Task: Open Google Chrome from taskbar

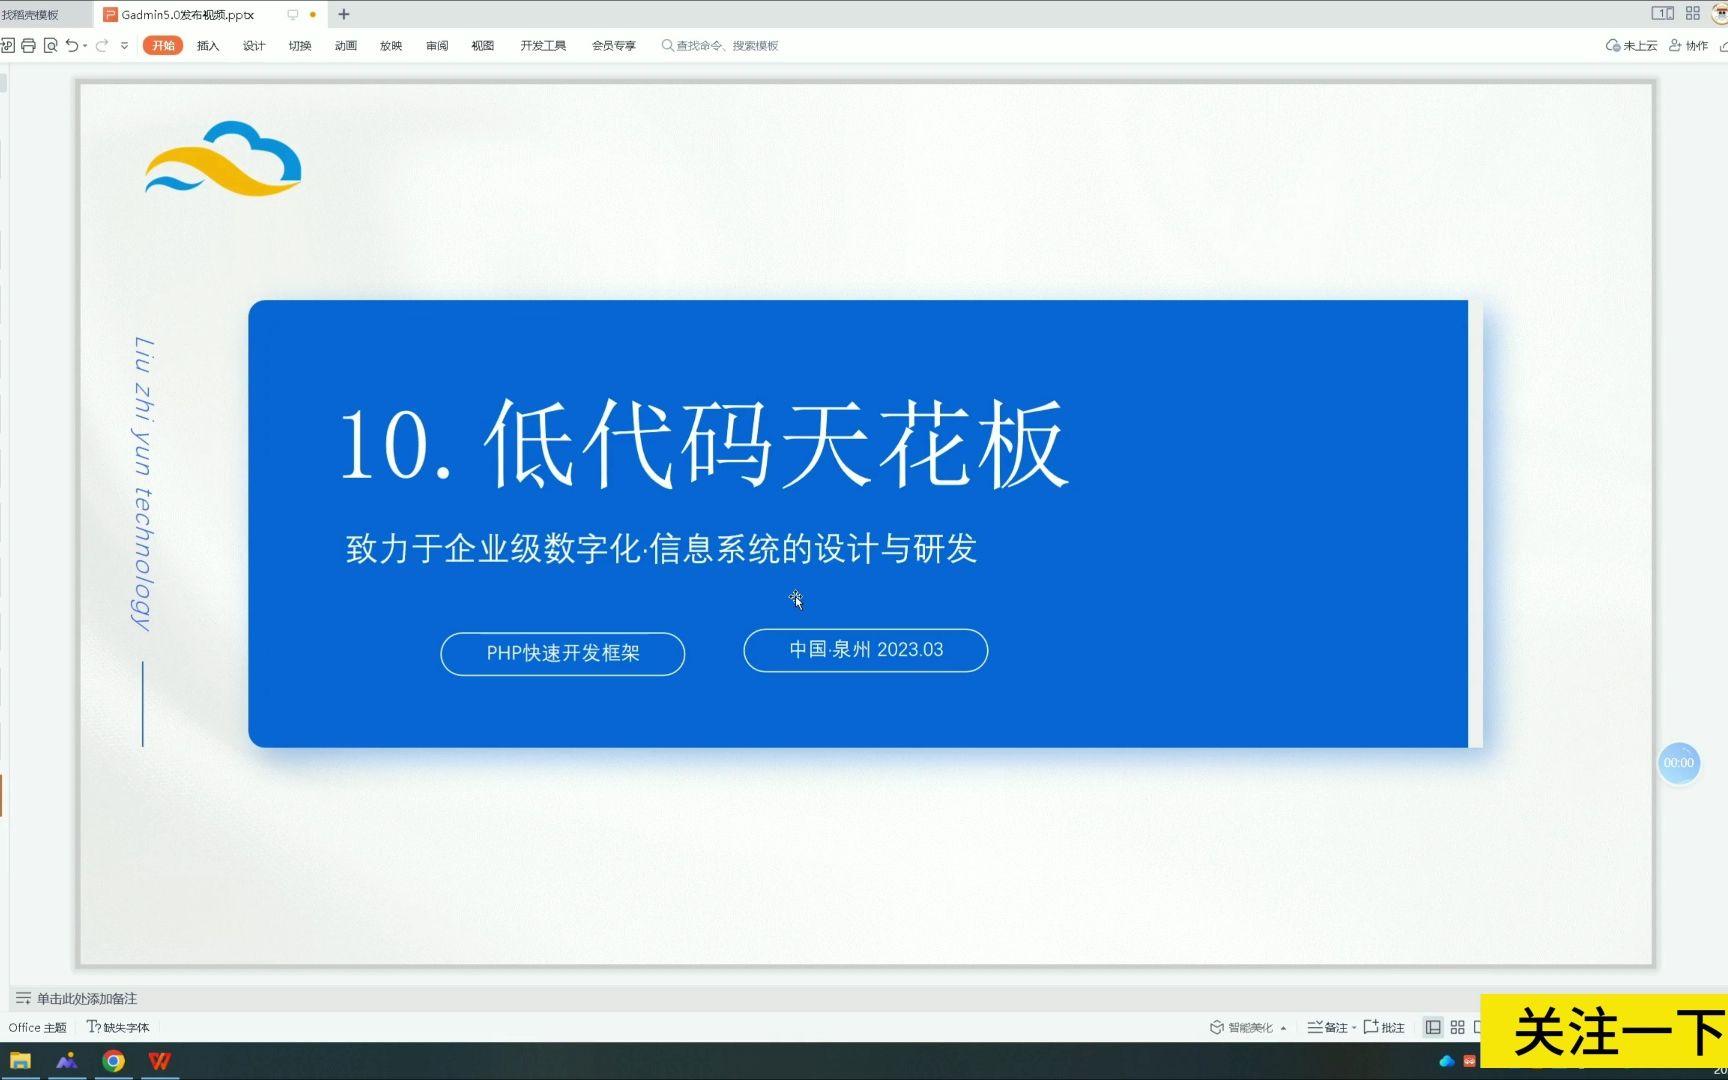Action: pos(114,1061)
